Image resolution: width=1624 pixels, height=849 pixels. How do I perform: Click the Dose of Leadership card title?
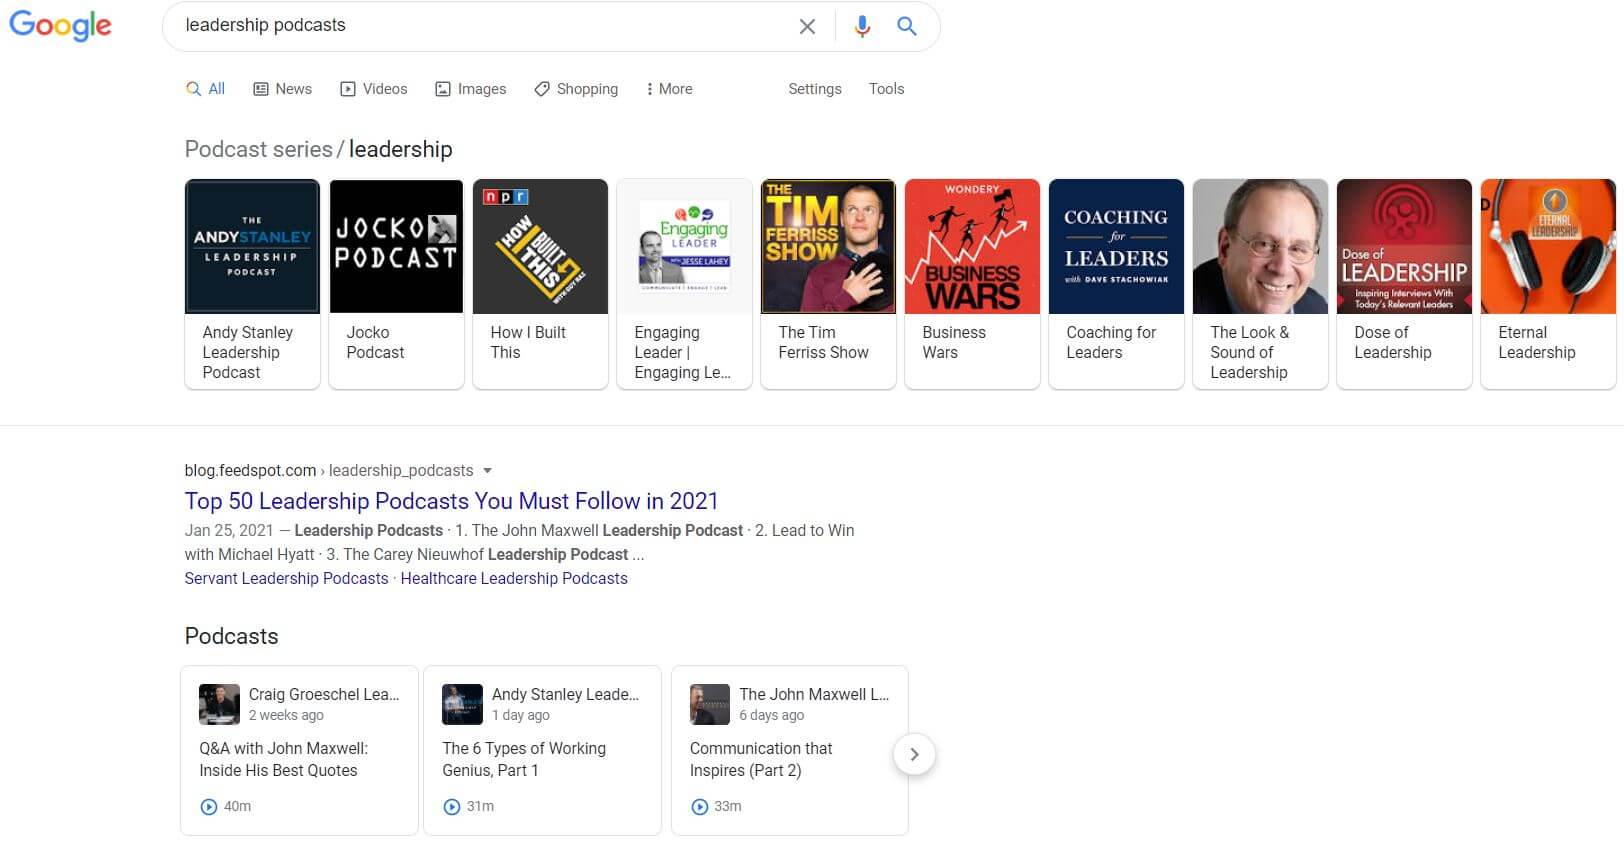[x=1392, y=342]
